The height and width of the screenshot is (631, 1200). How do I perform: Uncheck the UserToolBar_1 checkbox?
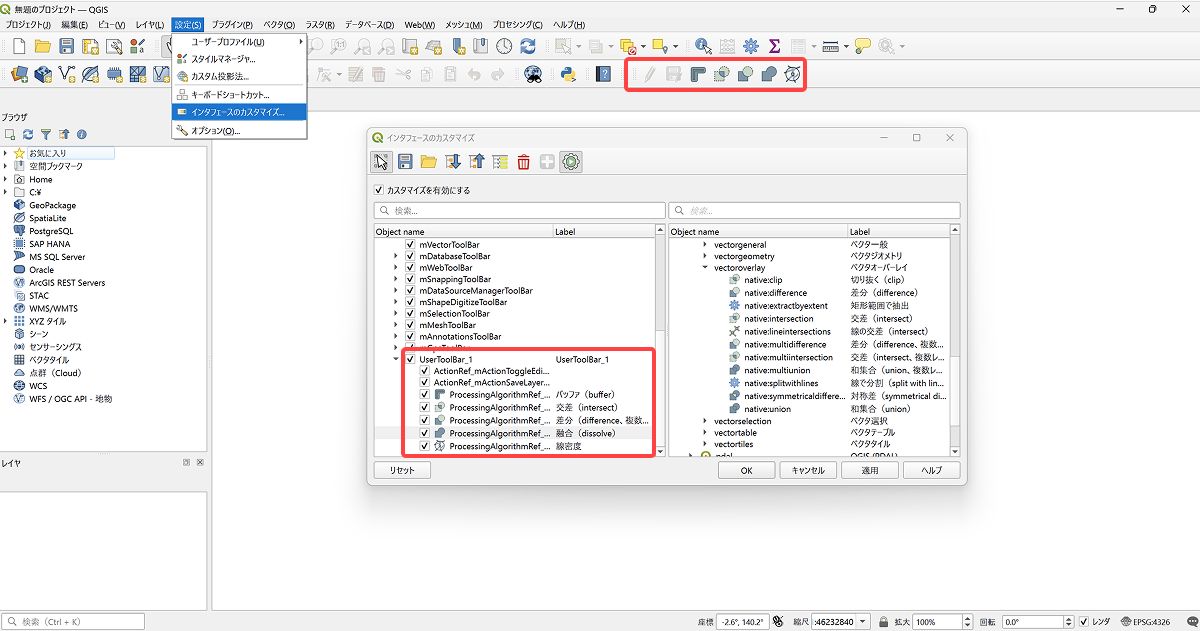(410, 359)
